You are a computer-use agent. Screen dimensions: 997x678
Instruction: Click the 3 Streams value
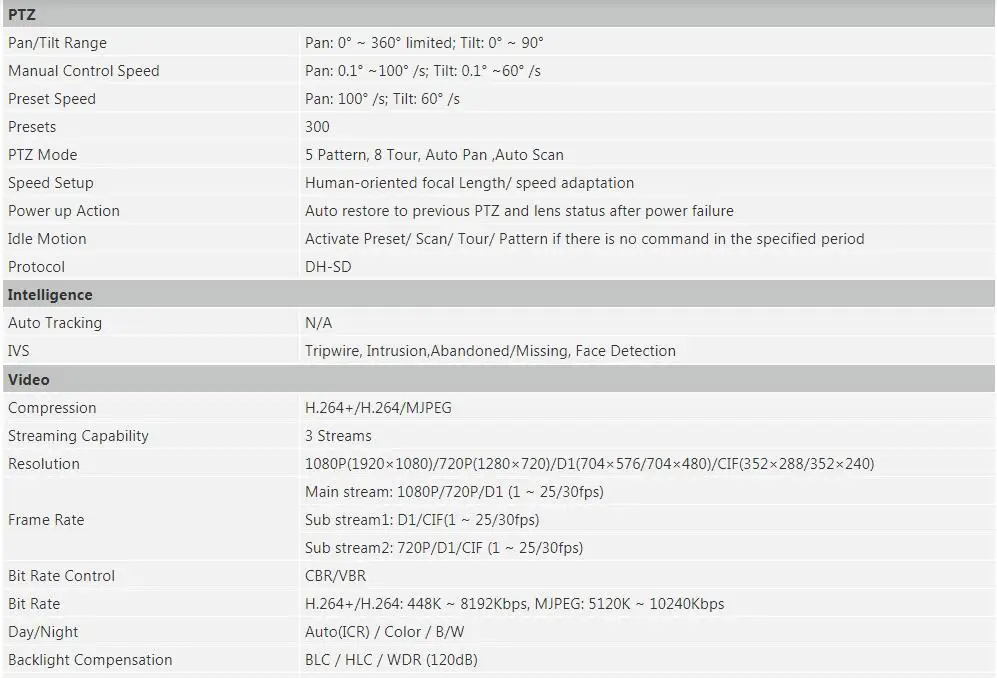click(338, 436)
